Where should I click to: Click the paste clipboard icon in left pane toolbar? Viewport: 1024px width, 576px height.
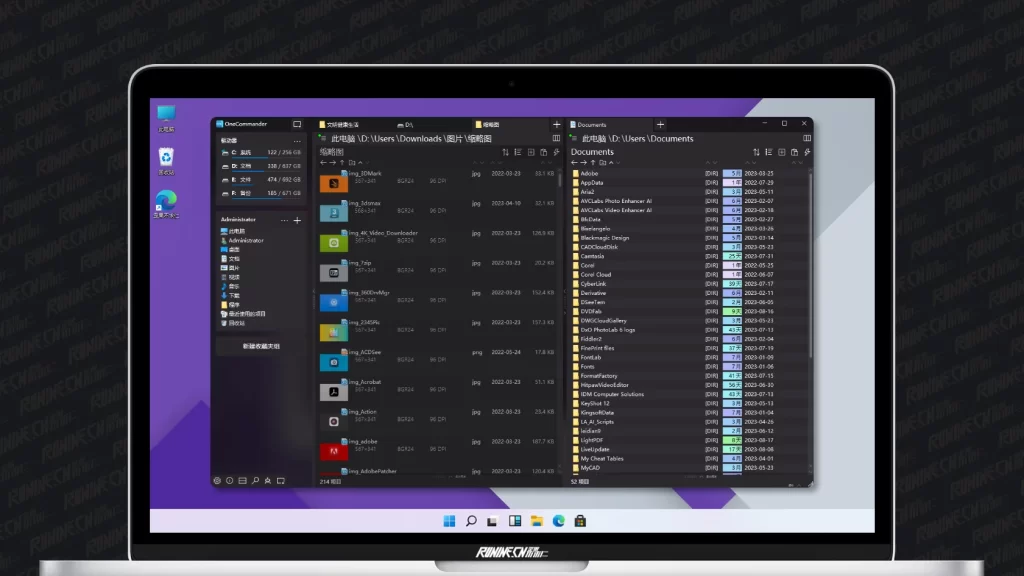(543, 152)
